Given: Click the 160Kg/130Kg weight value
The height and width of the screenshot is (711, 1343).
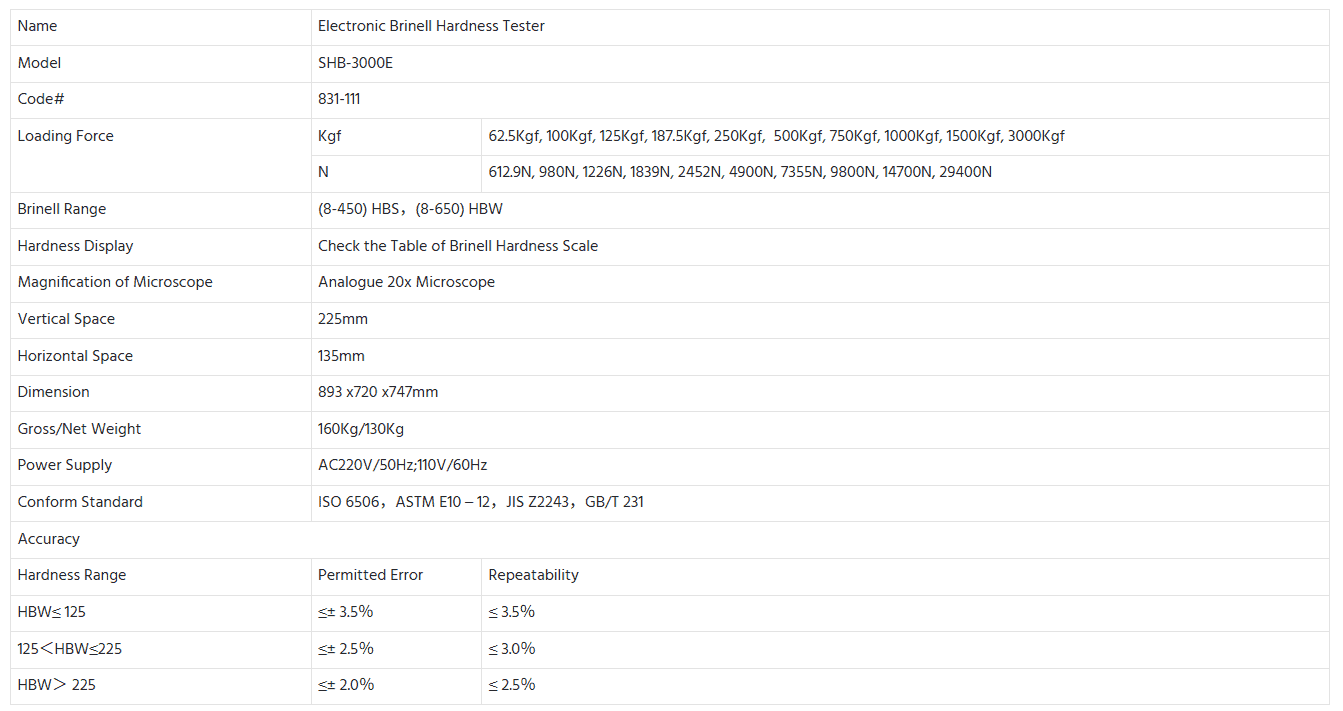Looking at the screenshot, I should (x=361, y=429).
